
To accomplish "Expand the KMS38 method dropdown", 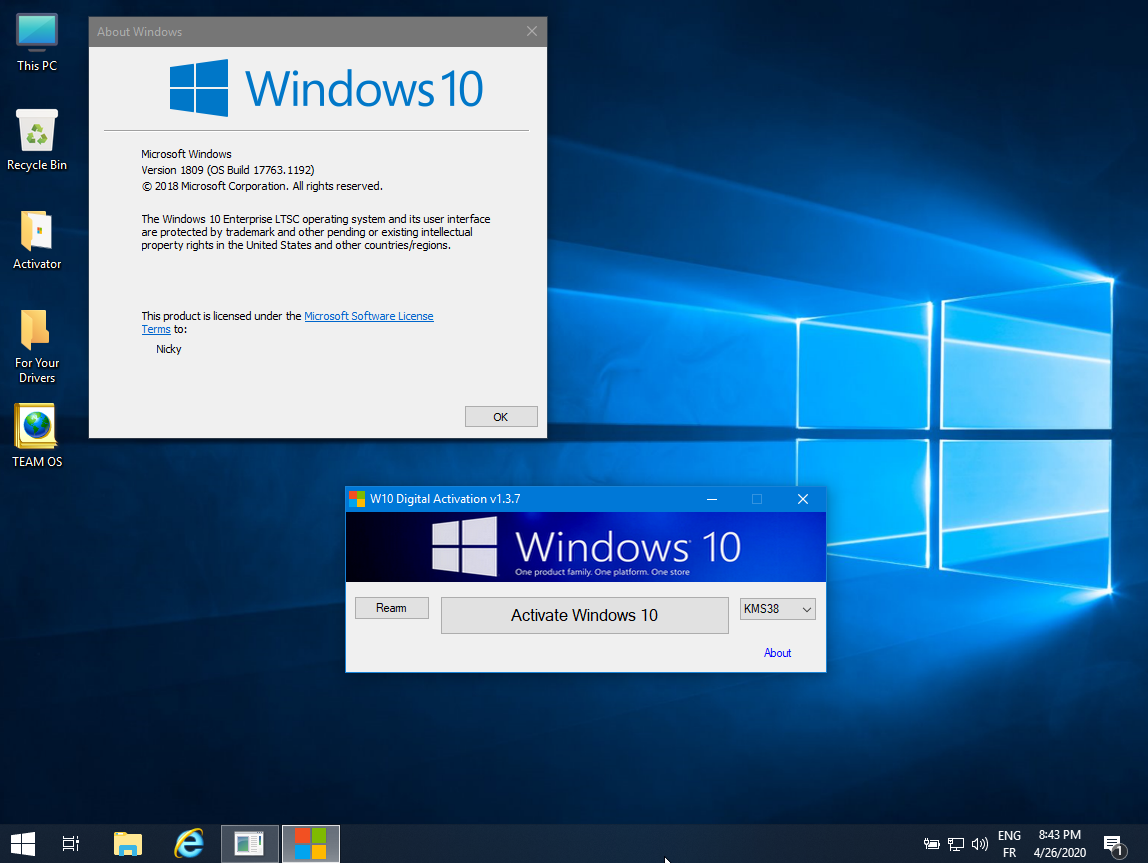I will [x=778, y=609].
